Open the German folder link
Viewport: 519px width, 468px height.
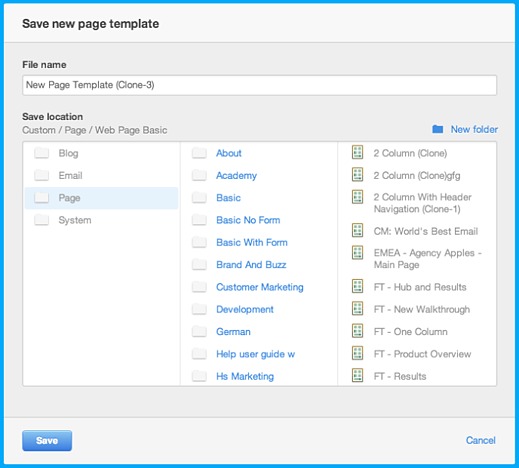point(233,332)
